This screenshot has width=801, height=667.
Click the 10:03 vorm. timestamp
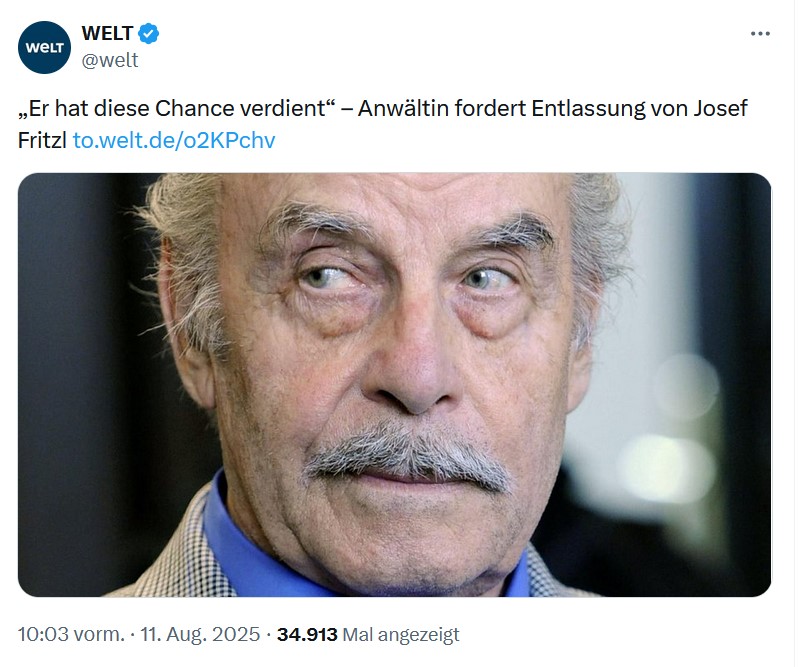click(x=71, y=634)
